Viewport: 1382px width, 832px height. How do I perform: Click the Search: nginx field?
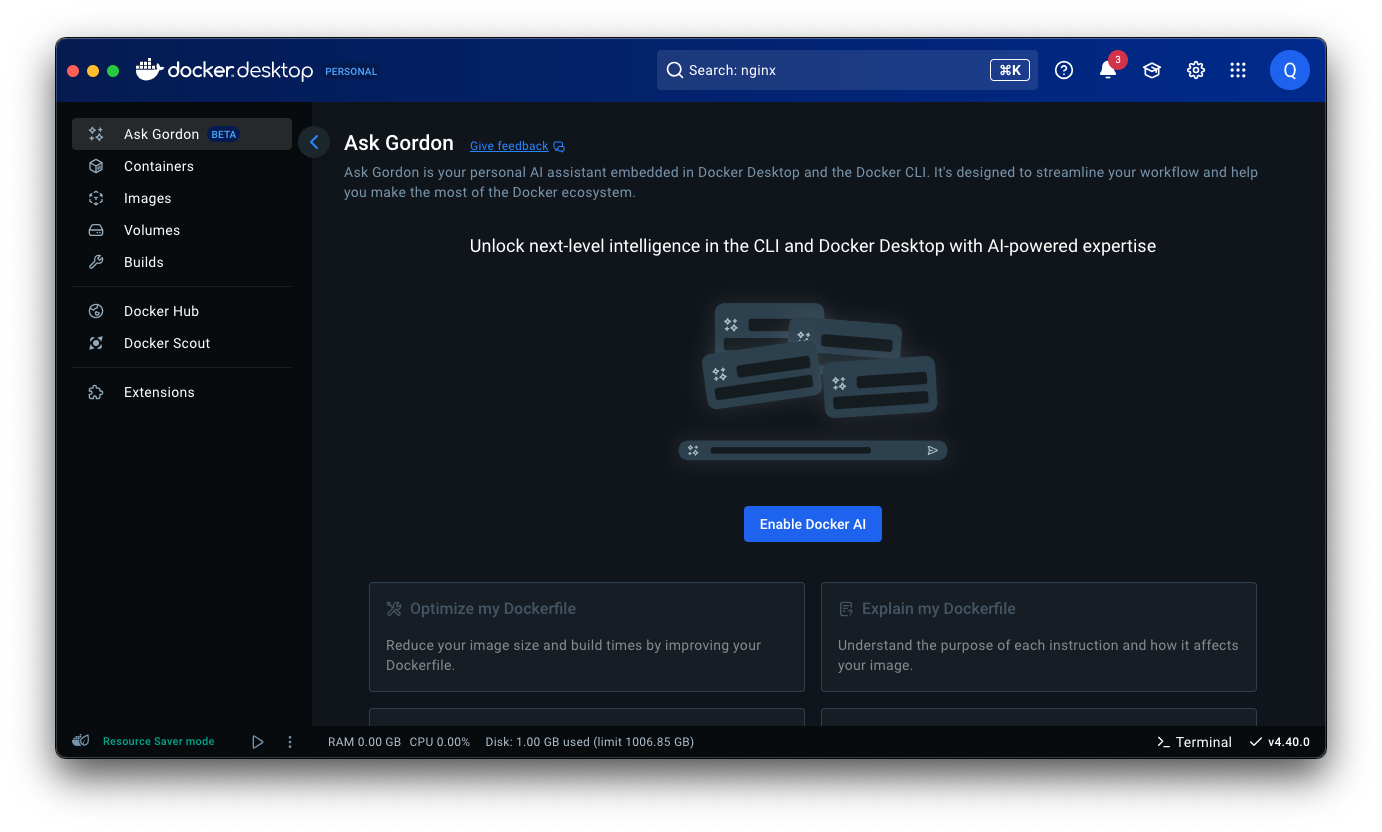[847, 70]
